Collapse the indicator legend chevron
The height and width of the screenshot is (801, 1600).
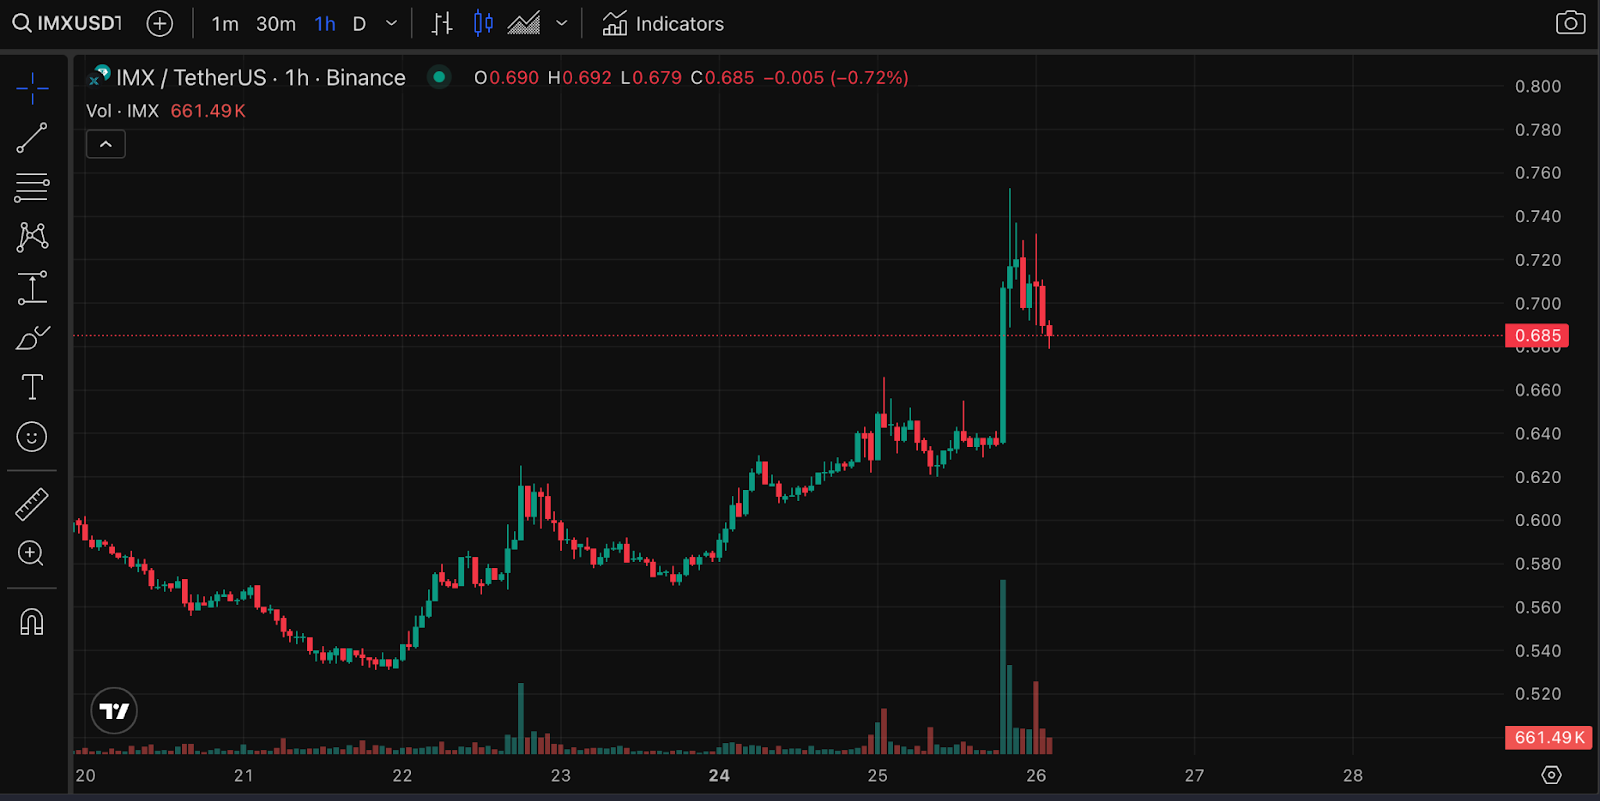pos(106,145)
